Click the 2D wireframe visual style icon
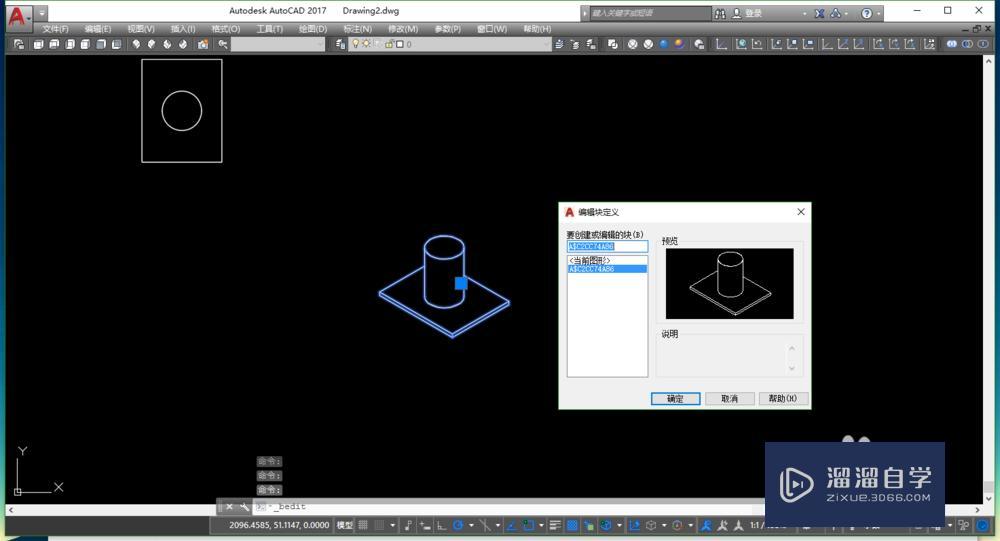Viewport: 1000px width, 541px height. (612, 44)
